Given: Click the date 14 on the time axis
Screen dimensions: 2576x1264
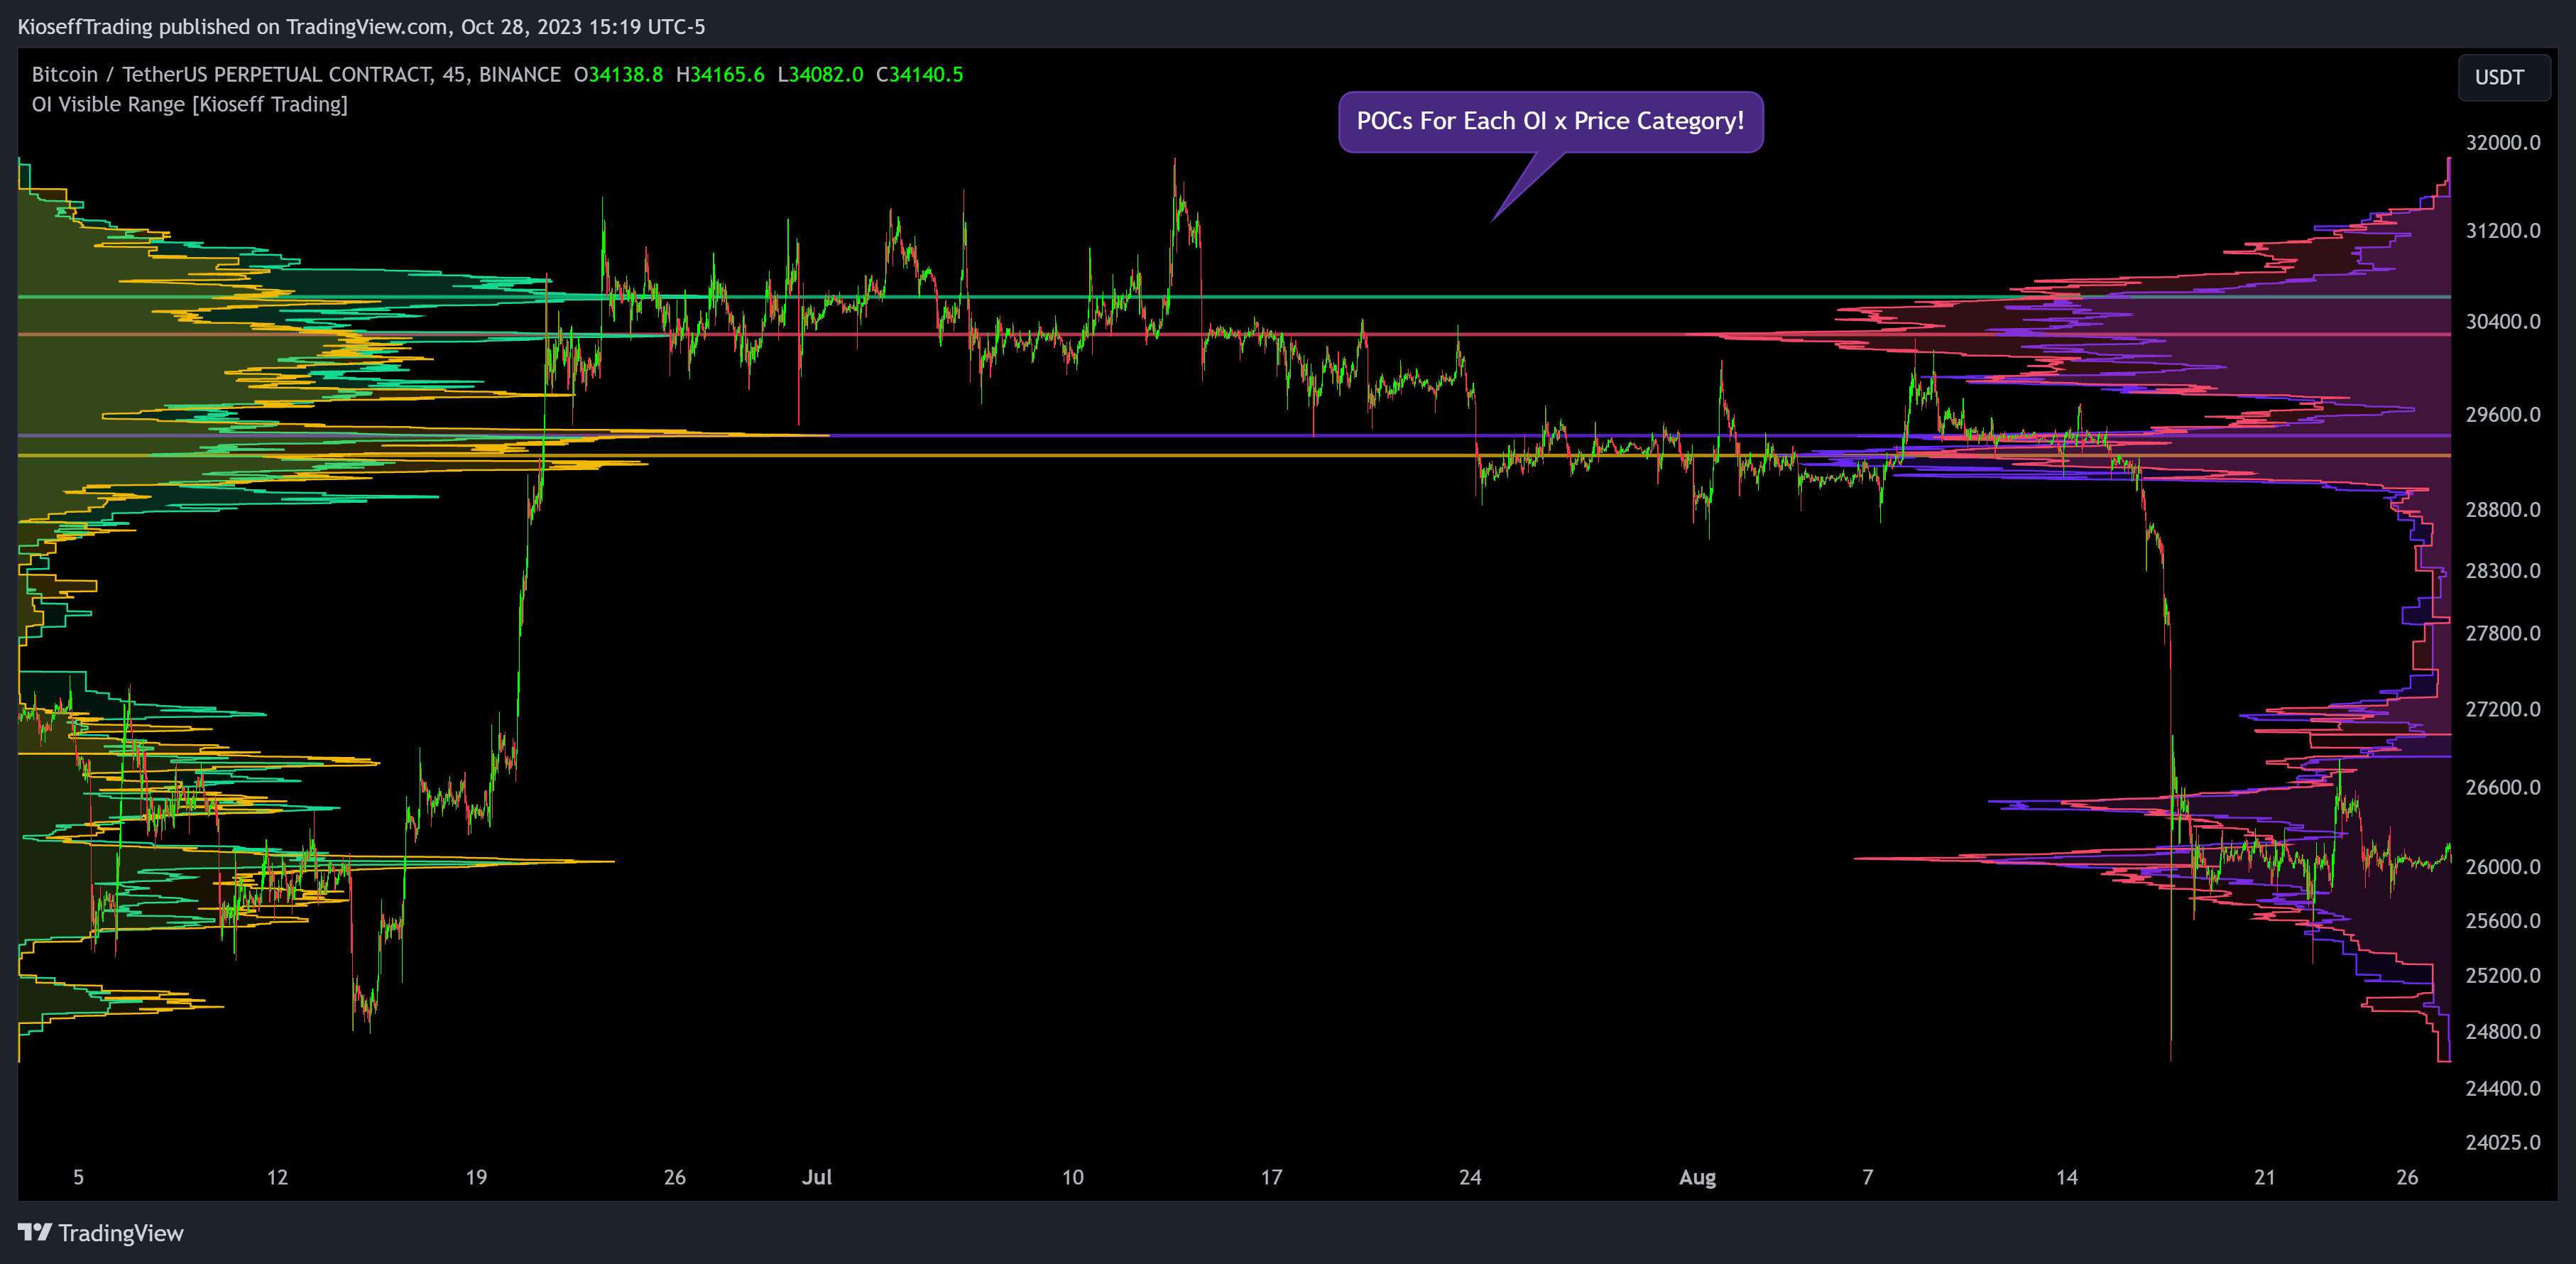Looking at the screenshot, I should (x=2067, y=1177).
